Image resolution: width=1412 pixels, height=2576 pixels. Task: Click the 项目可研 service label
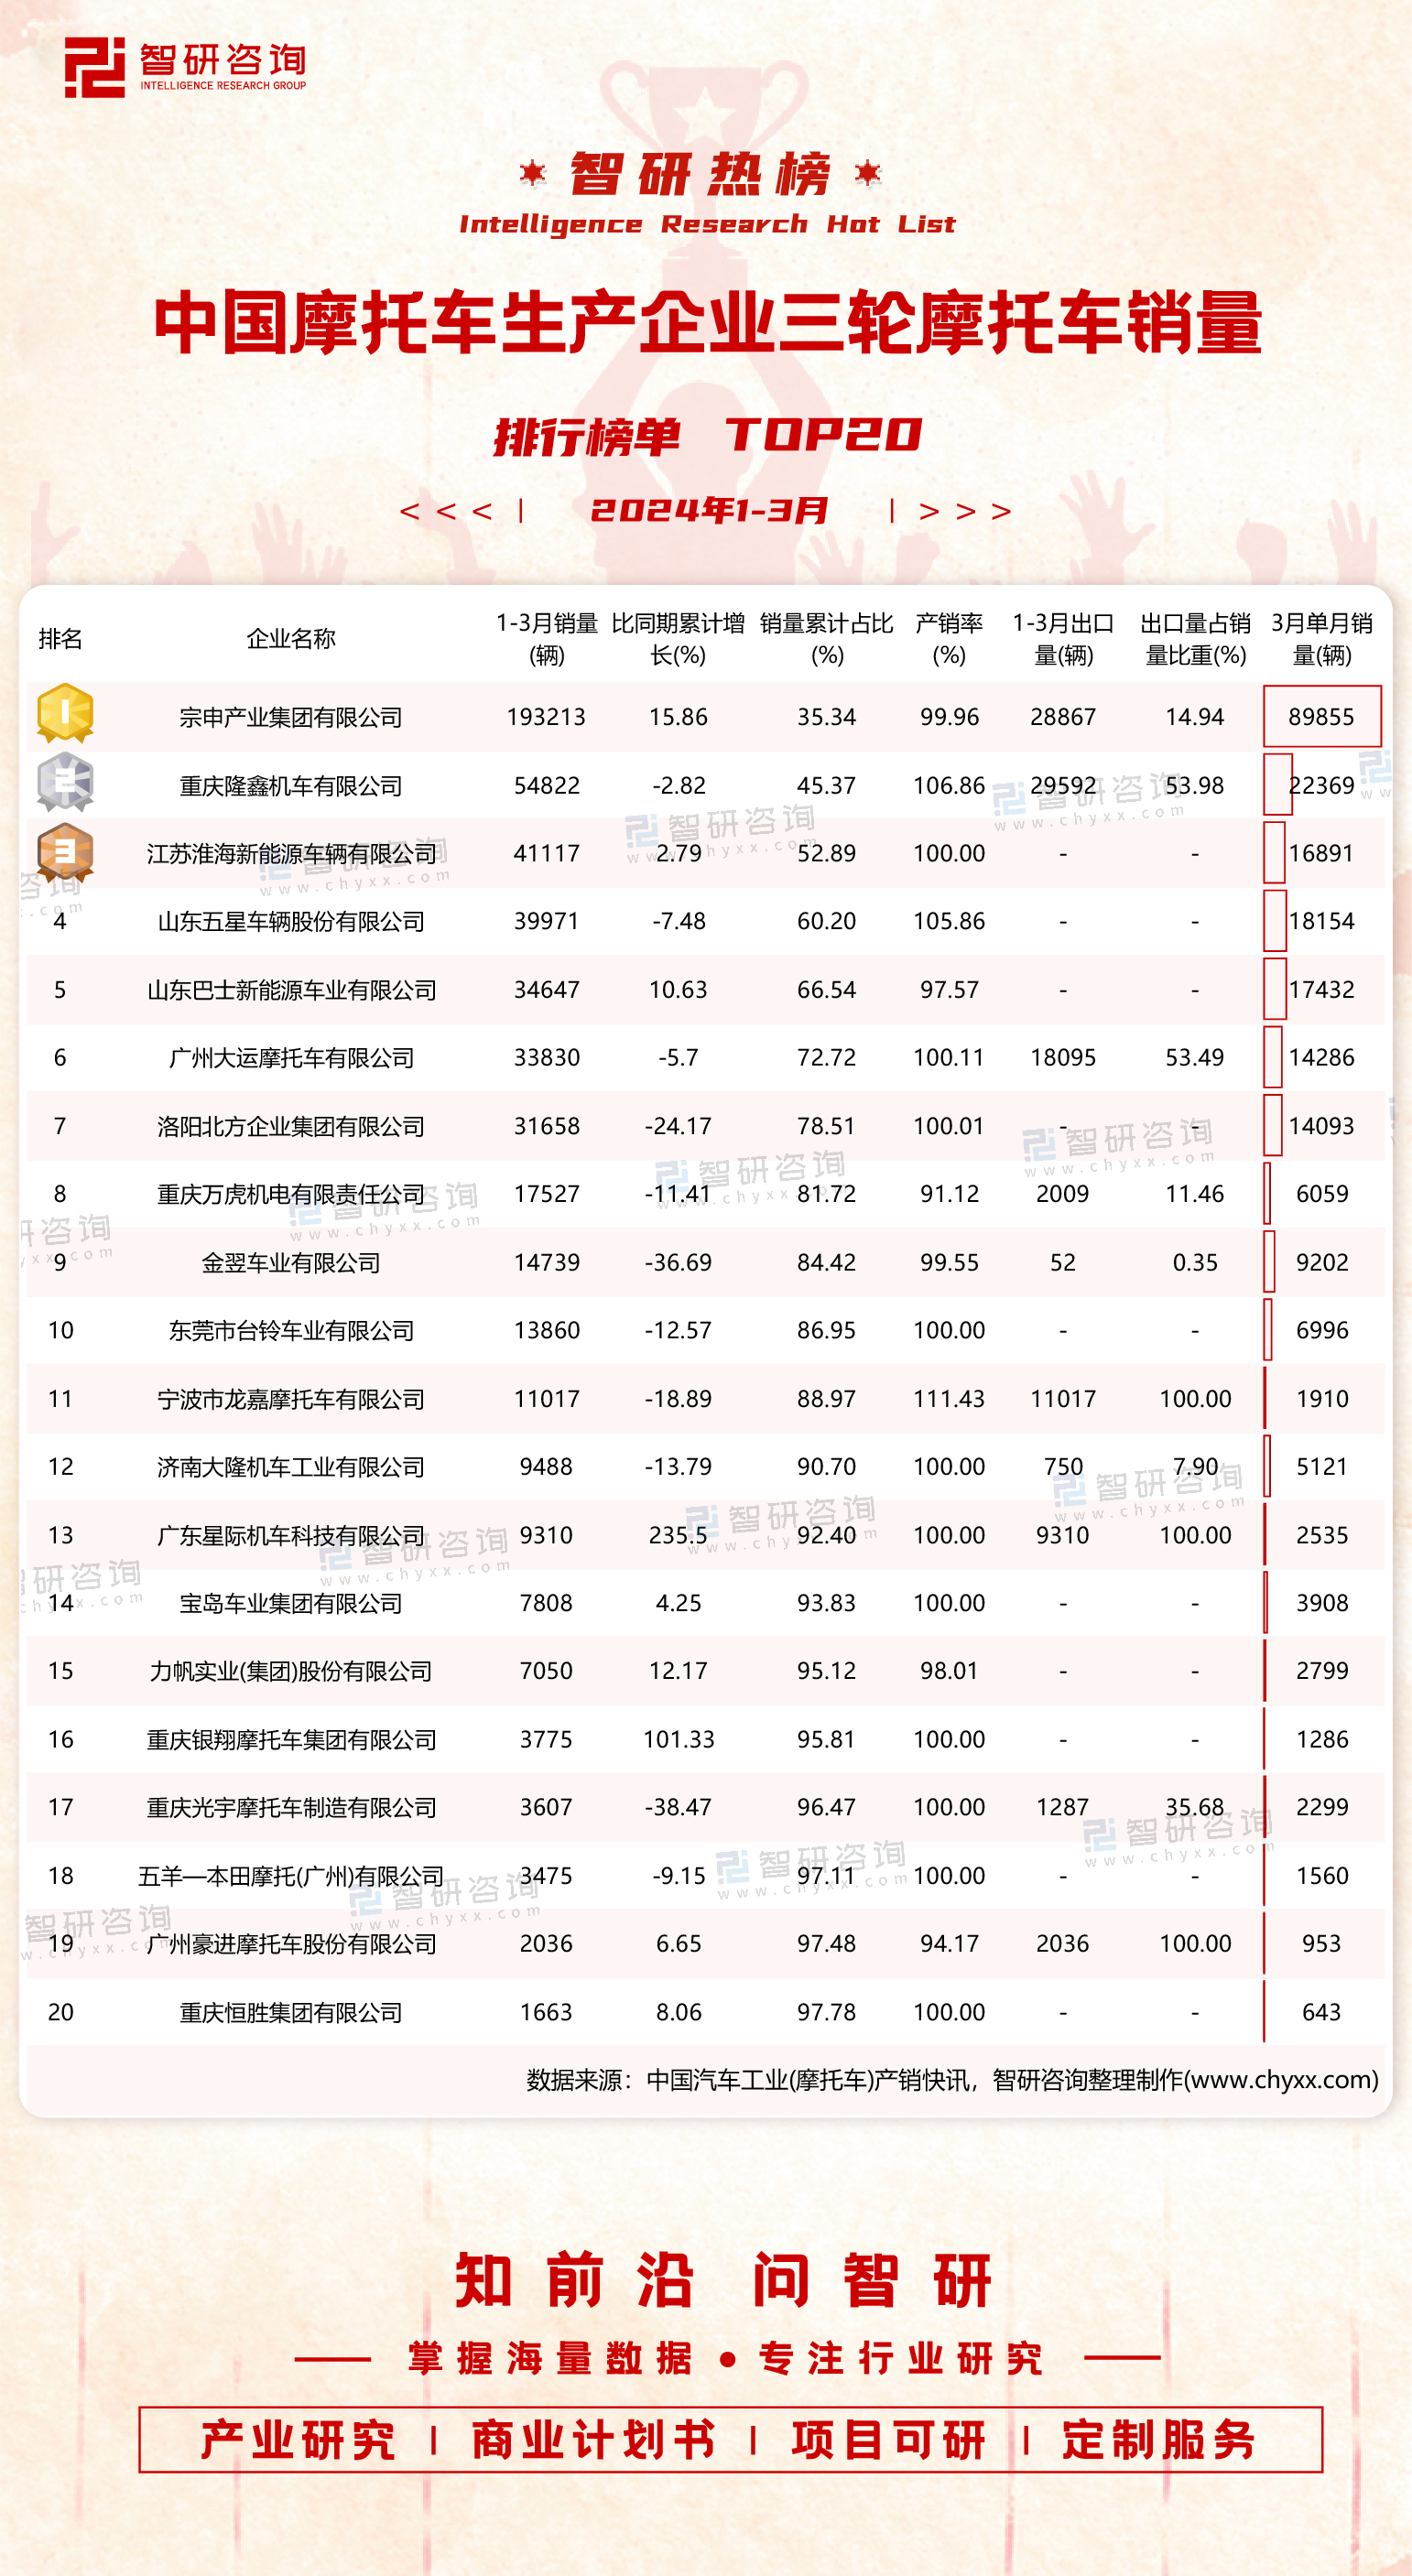pyautogui.click(x=888, y=2441)
